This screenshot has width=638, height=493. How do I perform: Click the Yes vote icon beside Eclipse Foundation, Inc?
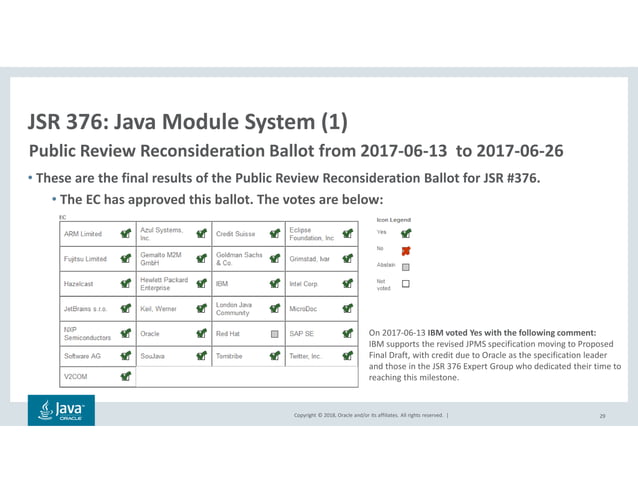coord(347,233)
